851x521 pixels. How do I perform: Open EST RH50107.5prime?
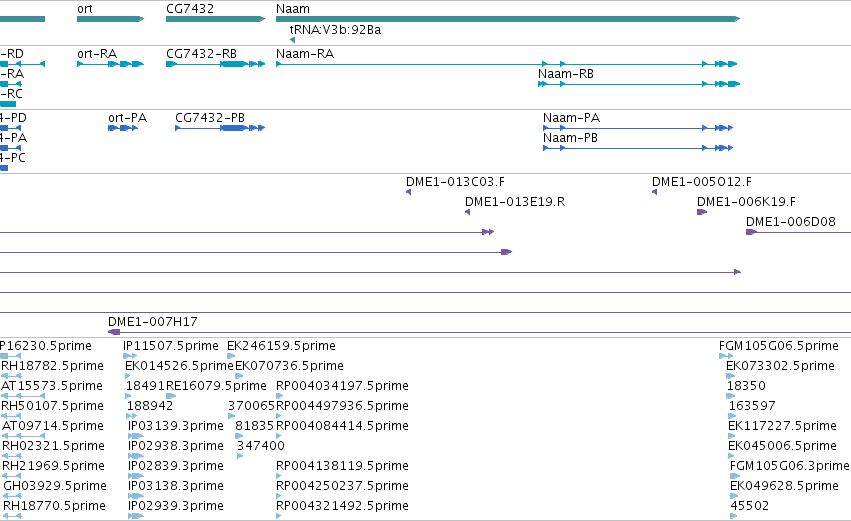point(52,406)
